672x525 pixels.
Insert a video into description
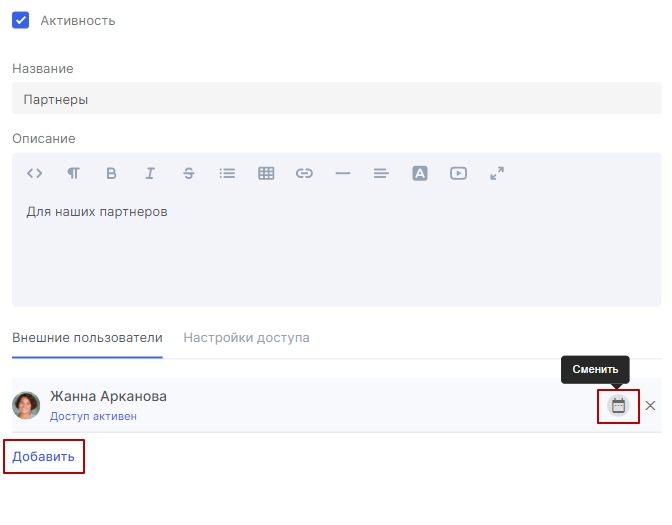tap(459, 174)
